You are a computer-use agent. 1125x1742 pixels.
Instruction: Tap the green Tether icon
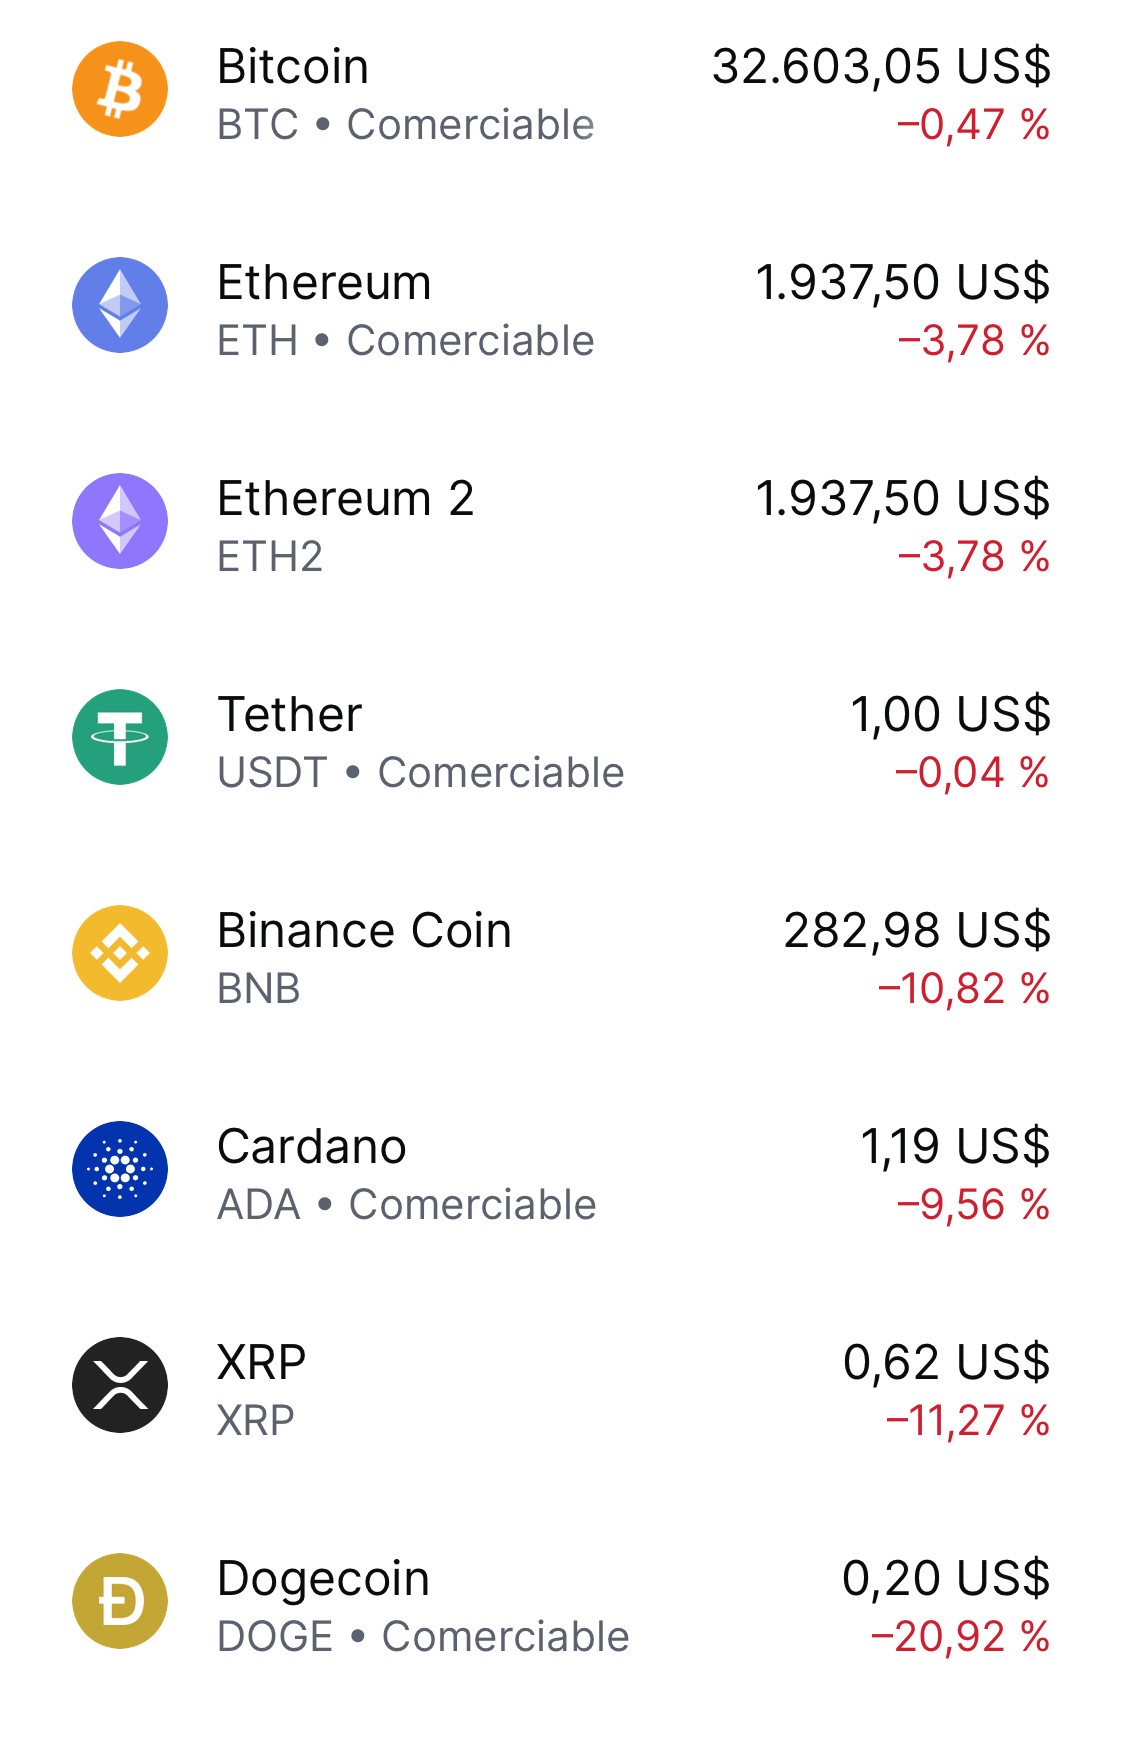pos(120,737)
